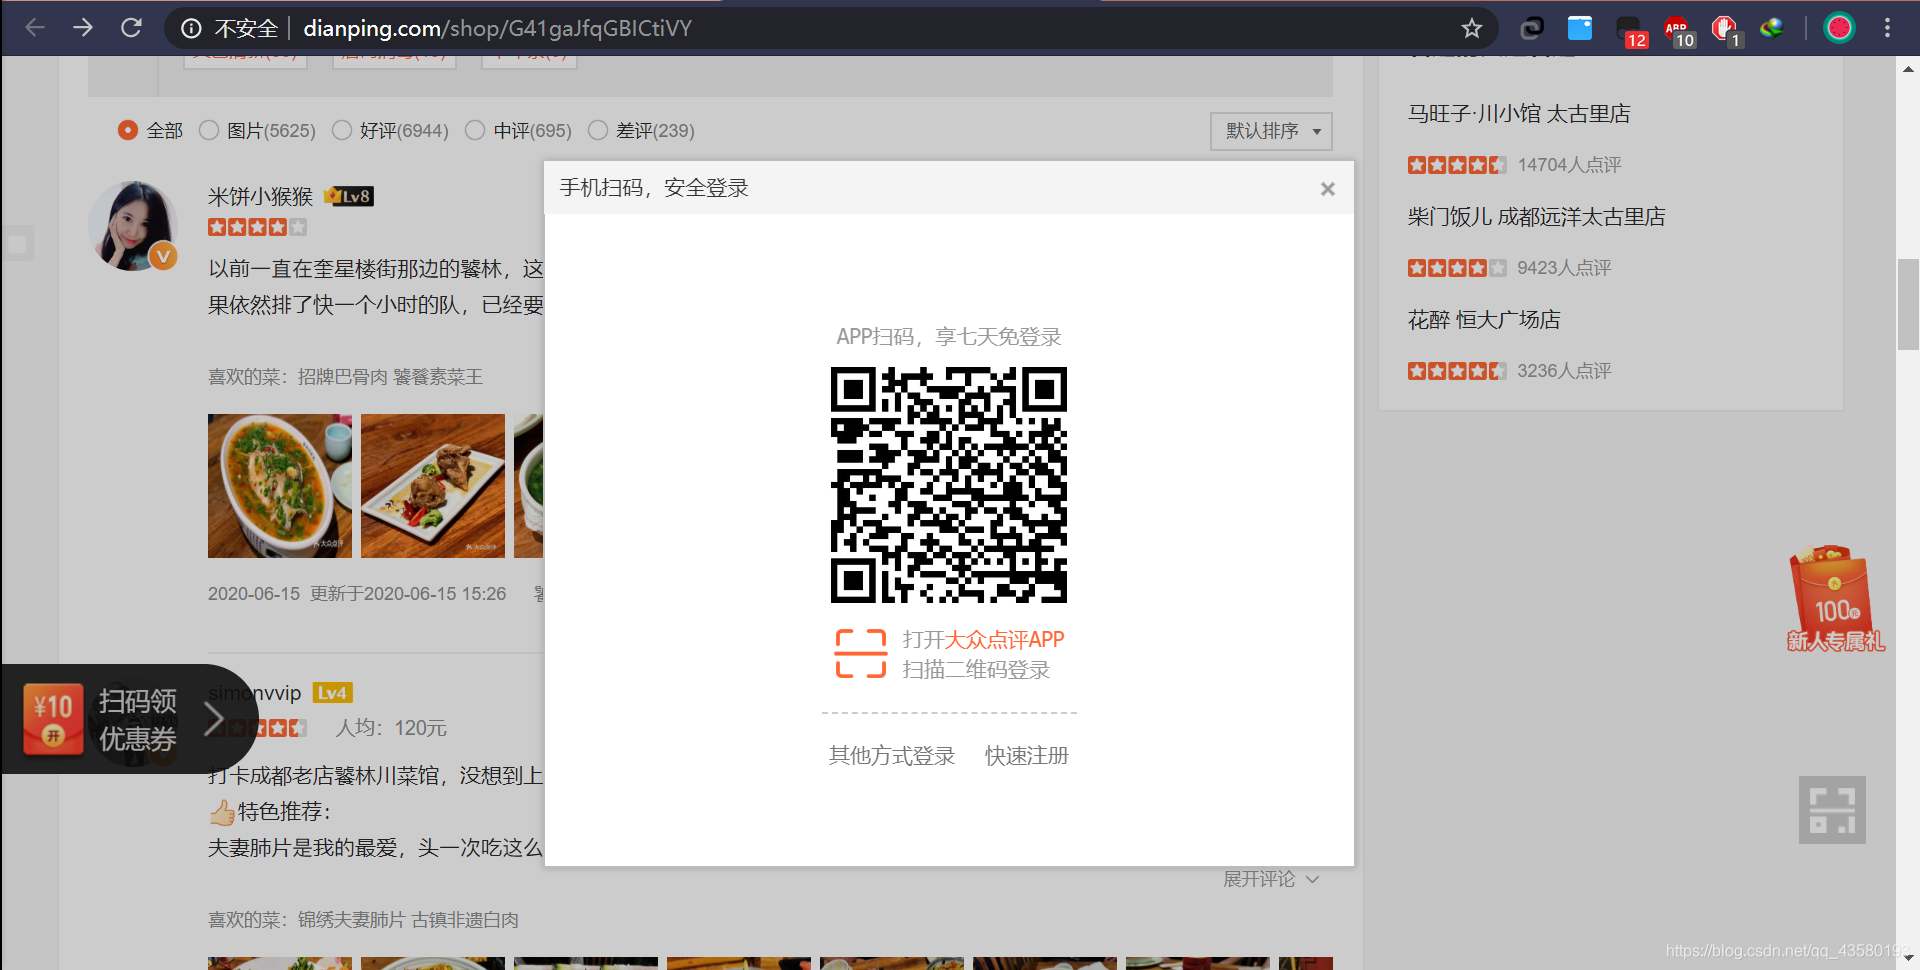Open the red shield extension with badge 1

point(1726,30)
